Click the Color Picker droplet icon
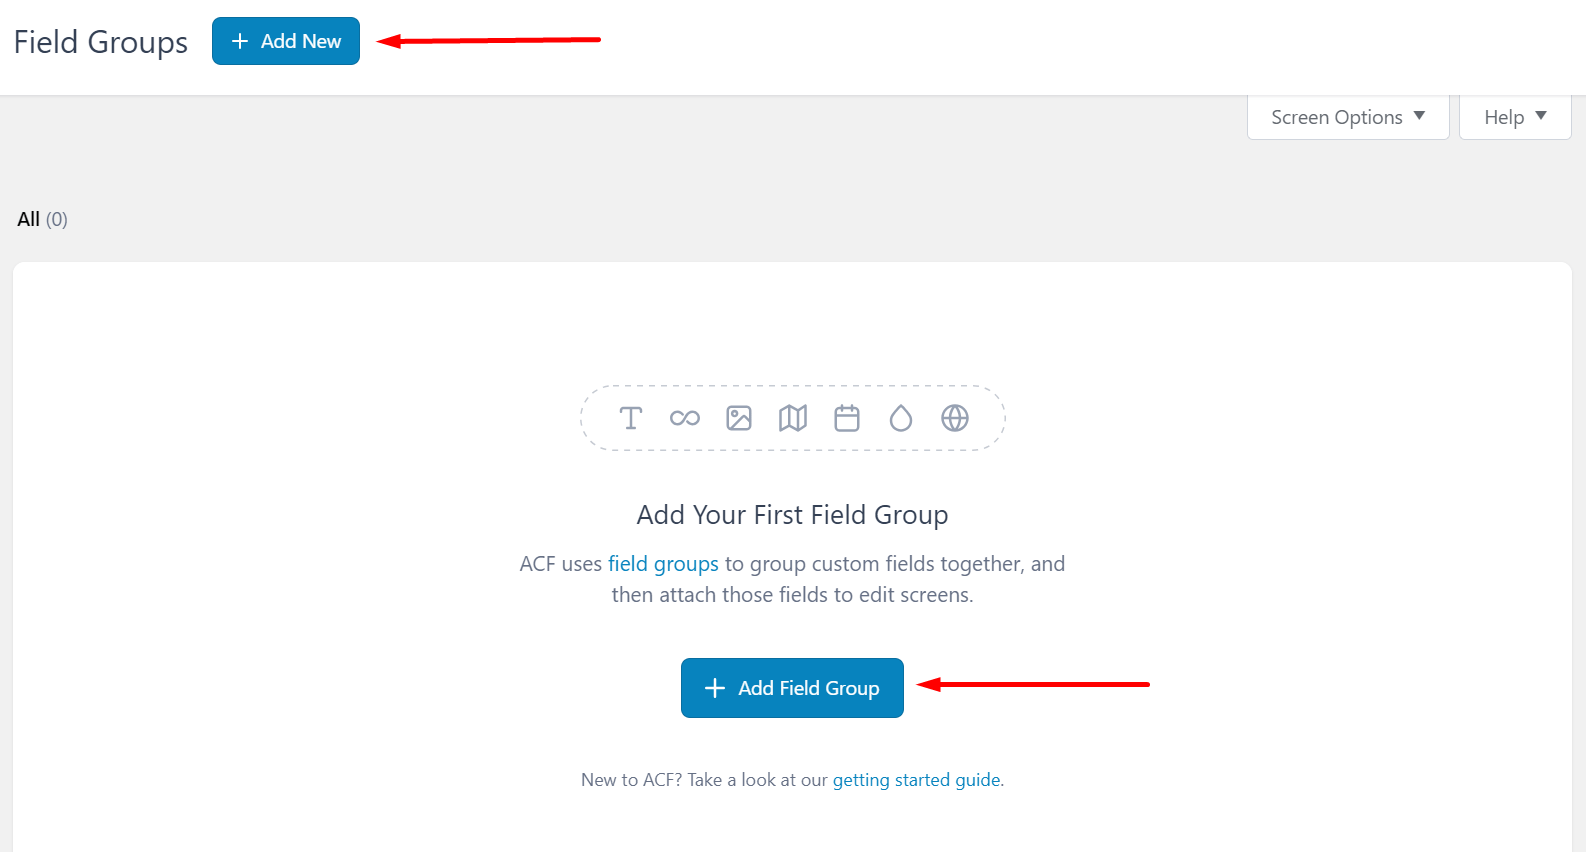 click(x=901, y=418)
